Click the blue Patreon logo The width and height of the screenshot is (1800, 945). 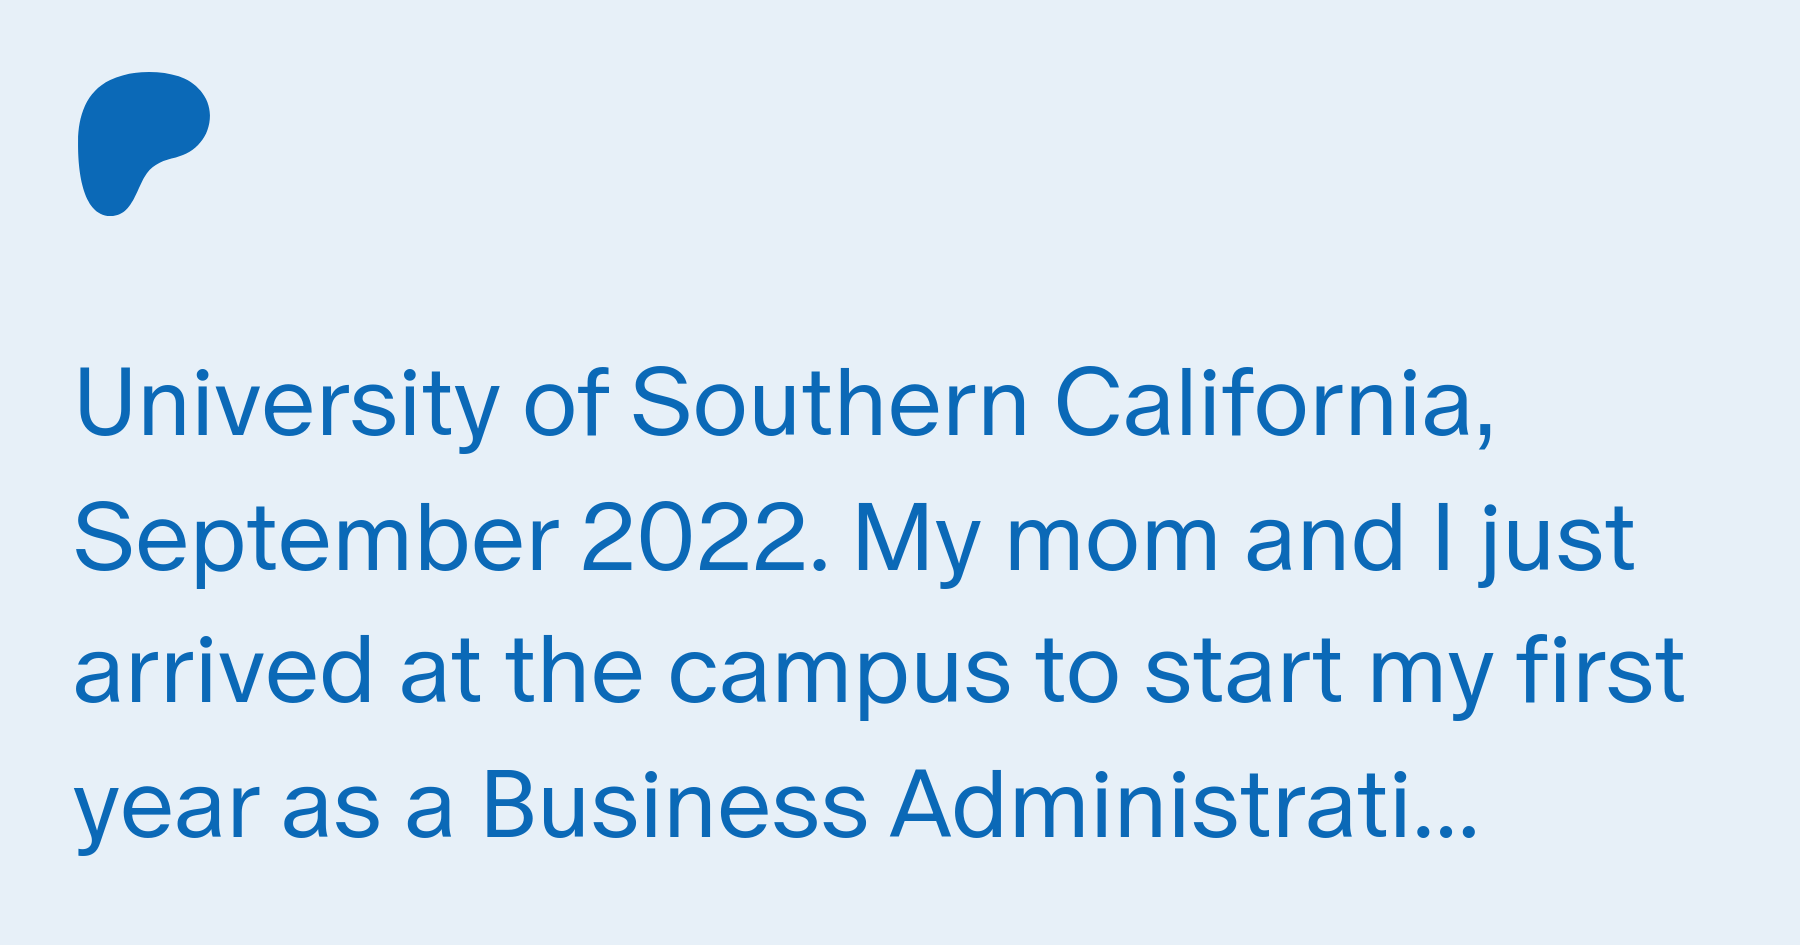[x=143, y=143]
